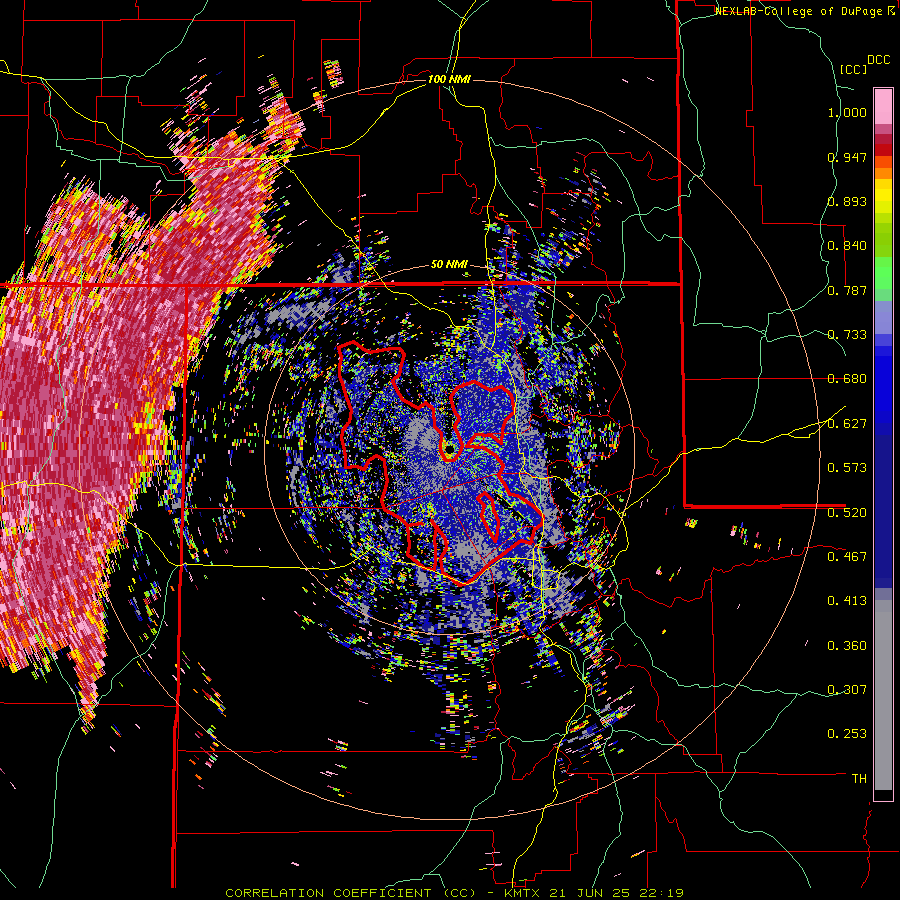The width and height of the screenshot is (900, 900).
Task: Select the 0.627 scale value
Action: [847, 424]
